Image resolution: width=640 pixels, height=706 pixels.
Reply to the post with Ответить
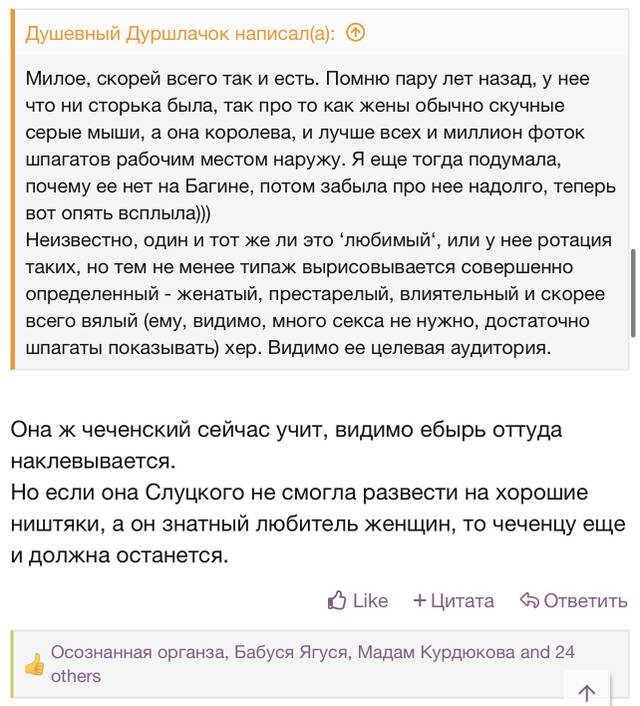pos(574,601)
